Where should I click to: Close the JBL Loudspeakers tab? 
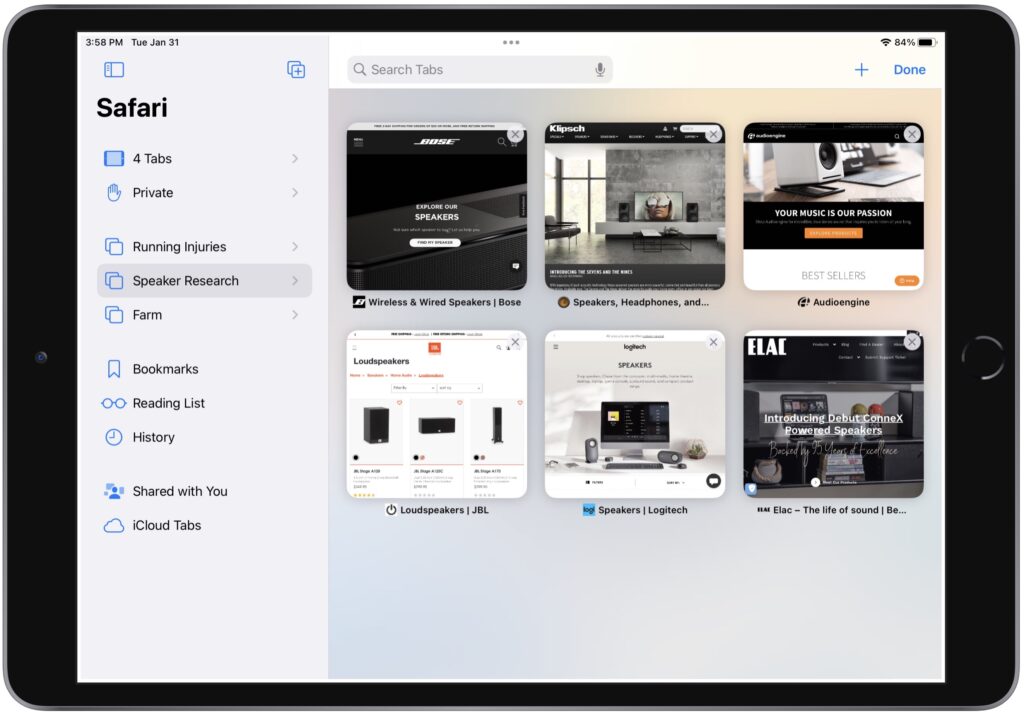[x=515, y=342]
